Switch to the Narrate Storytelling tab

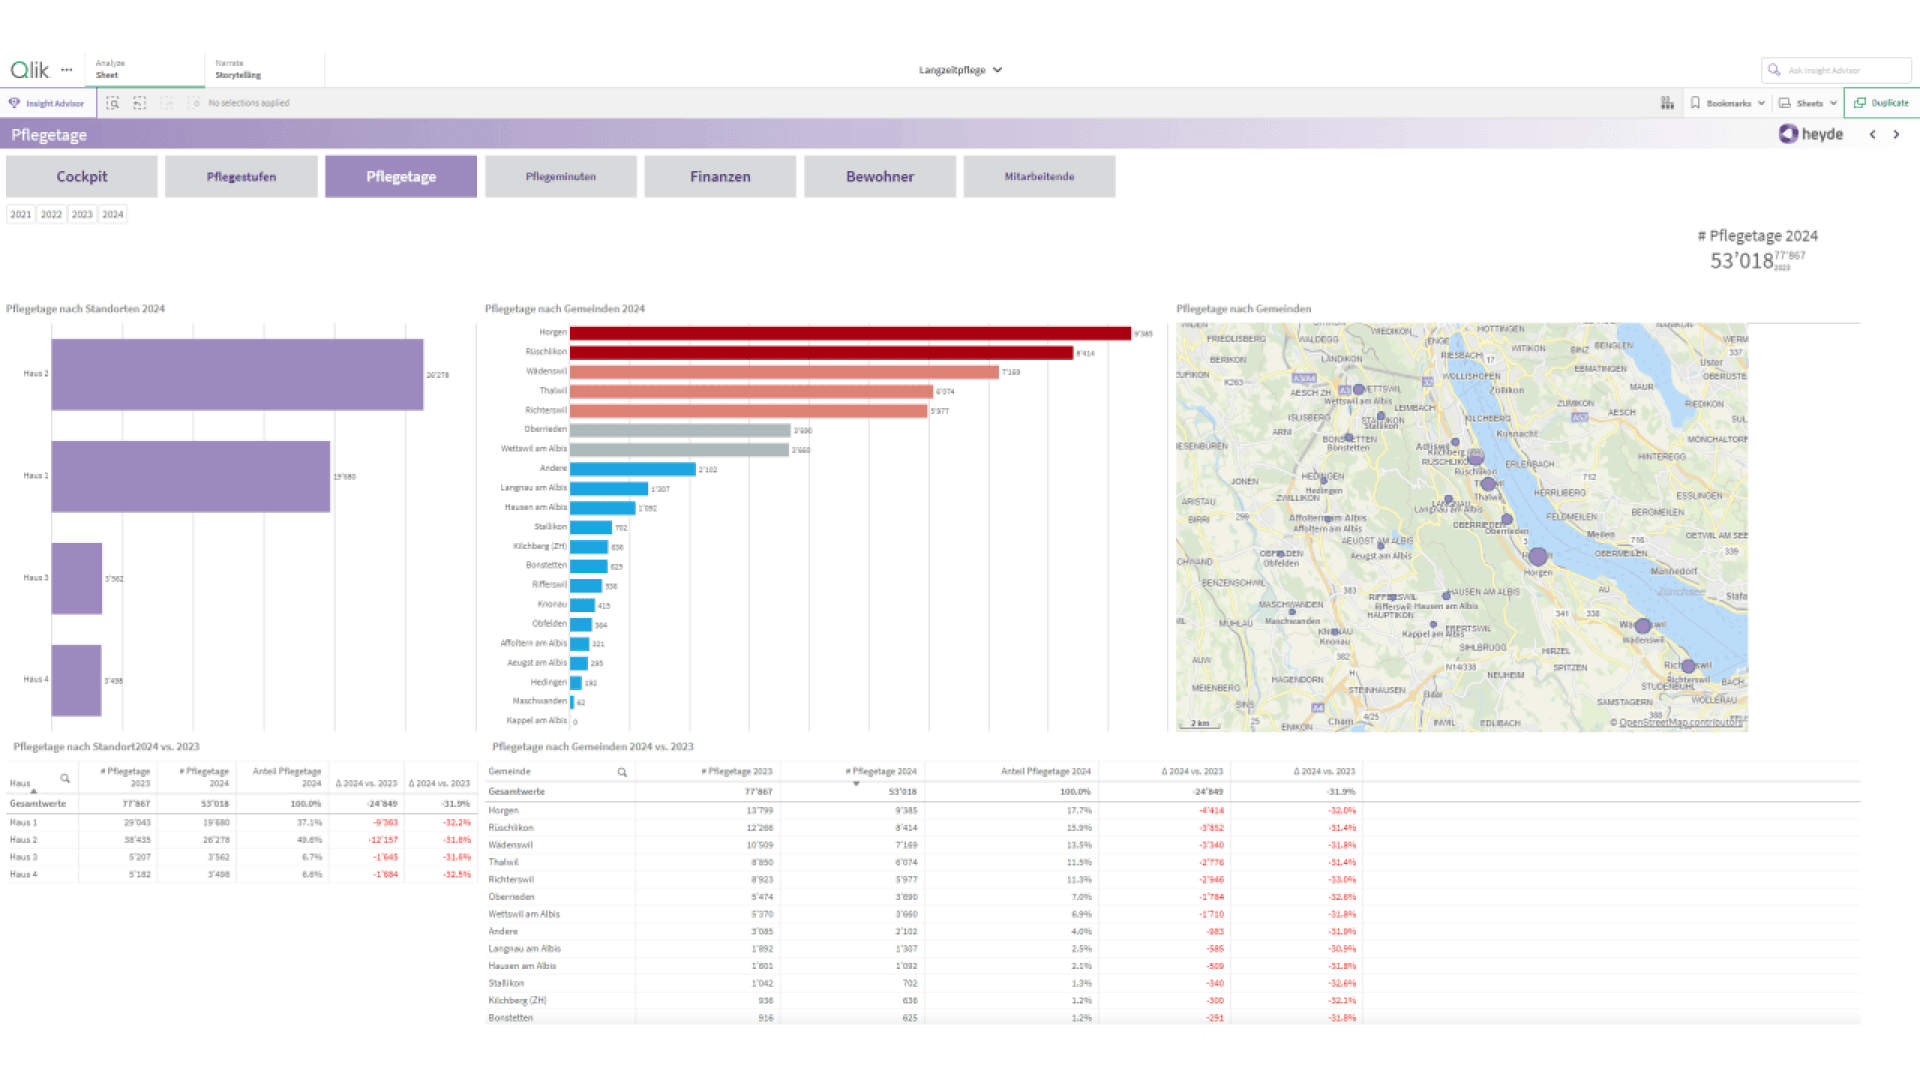pos(238,69)
